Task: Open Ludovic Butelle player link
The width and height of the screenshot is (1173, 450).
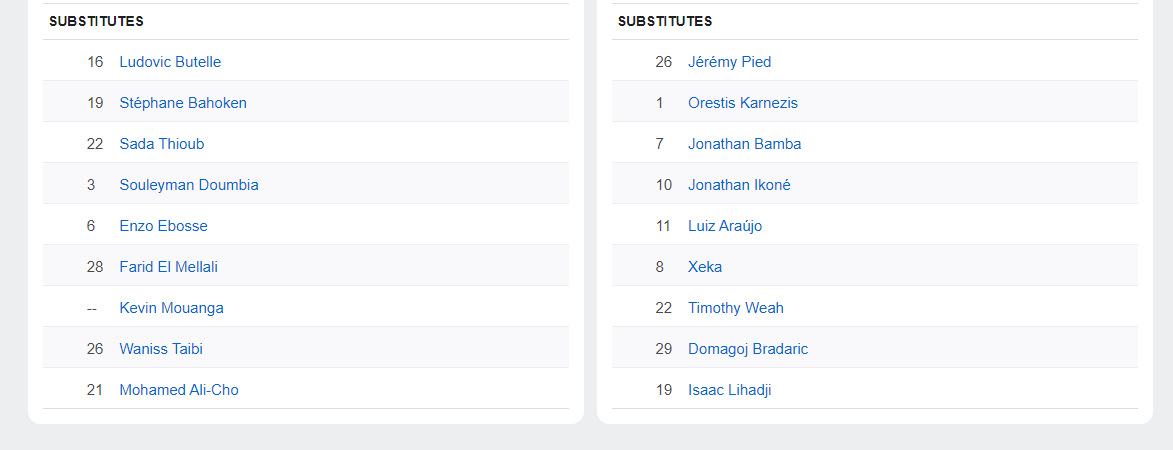Action: [170, 62]
